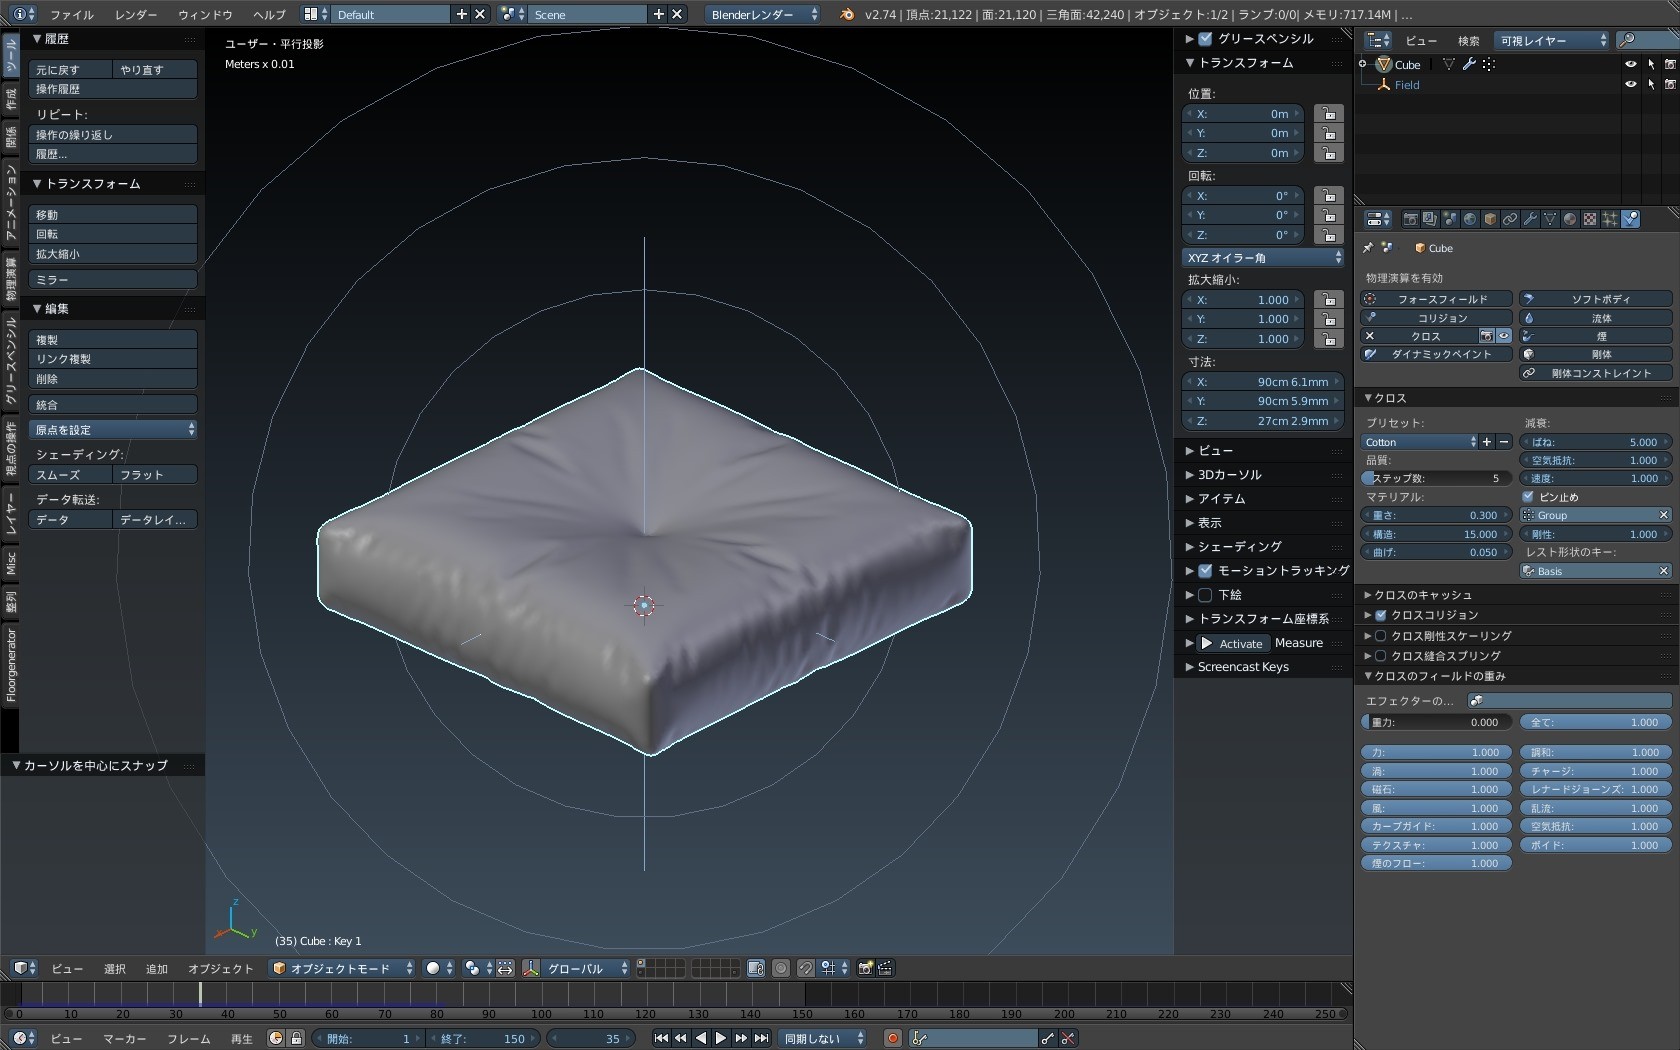1680x1050 pixels.
Task: Open the オブジェクト menu in 3D view header
Action: coord(221,969)
